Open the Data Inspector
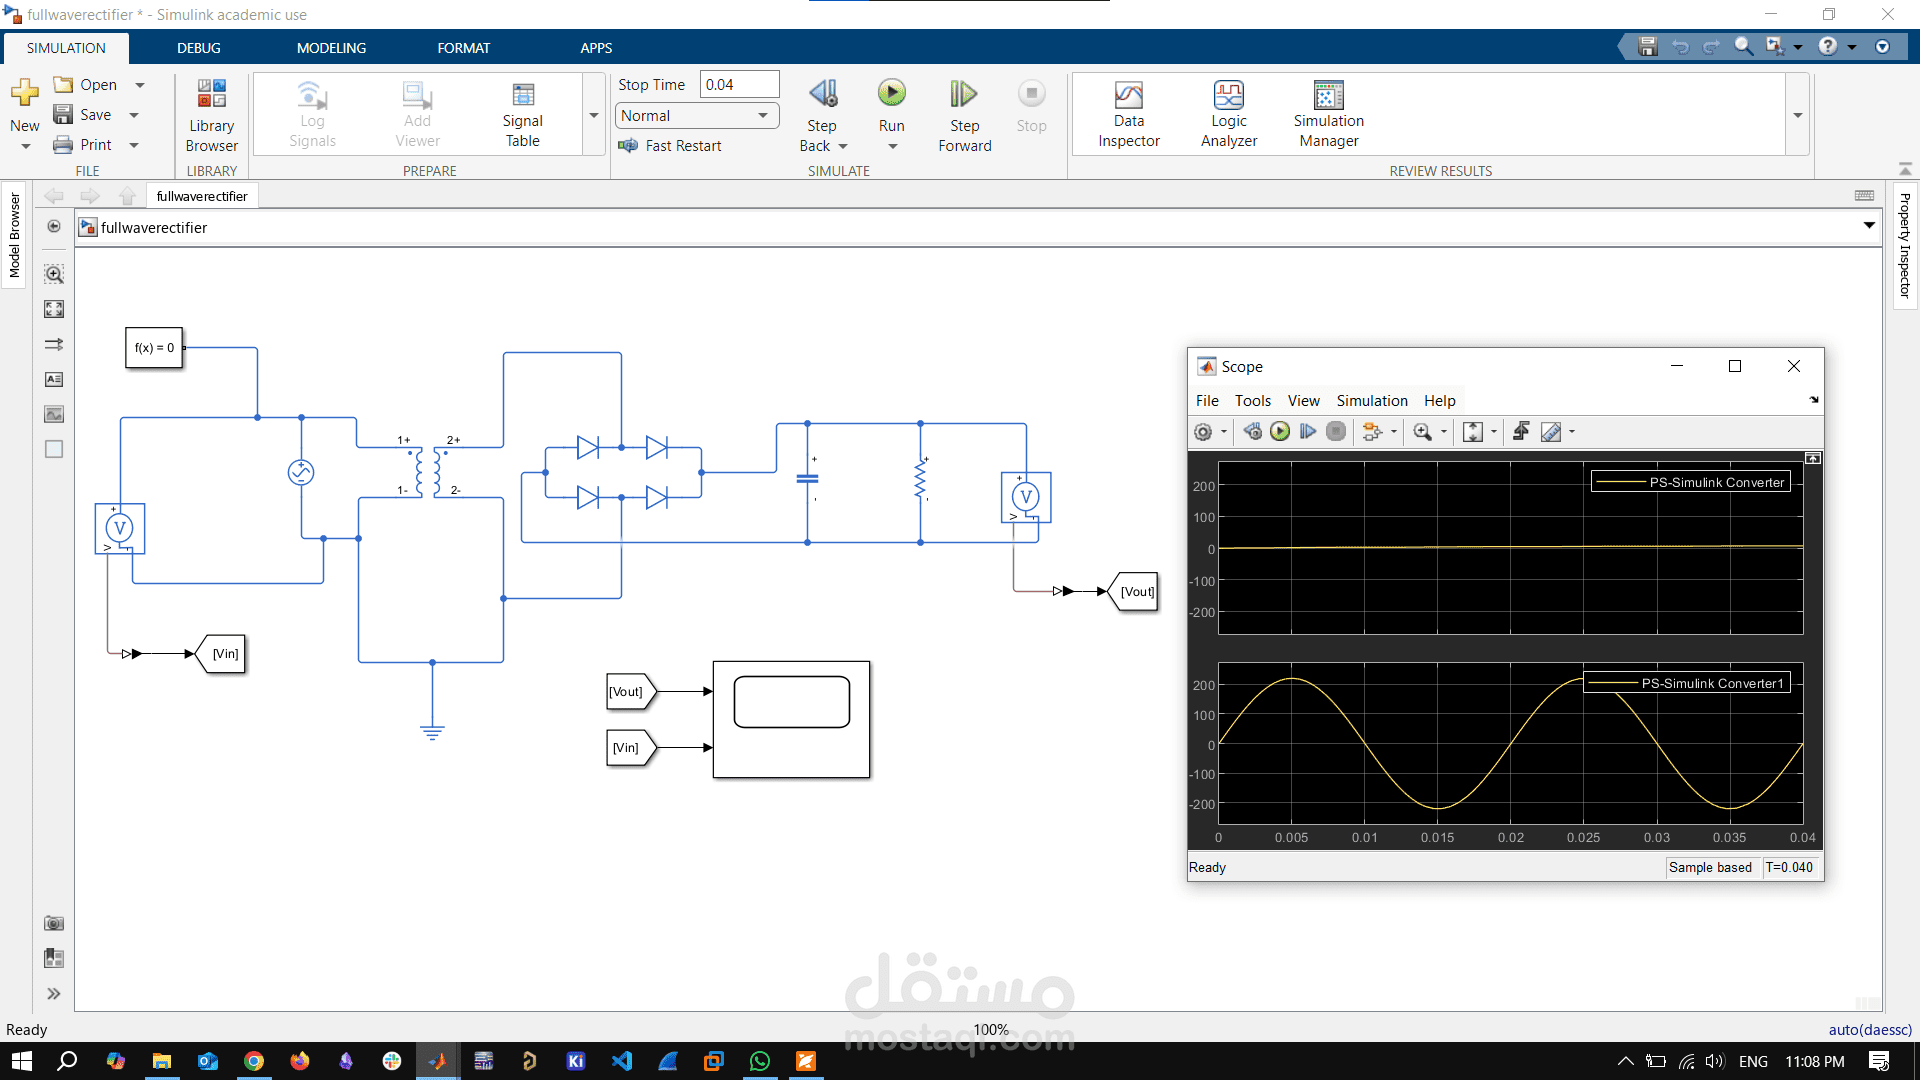Image resolution: width=1920 pixels, height=1080 pixels. 1128,115
